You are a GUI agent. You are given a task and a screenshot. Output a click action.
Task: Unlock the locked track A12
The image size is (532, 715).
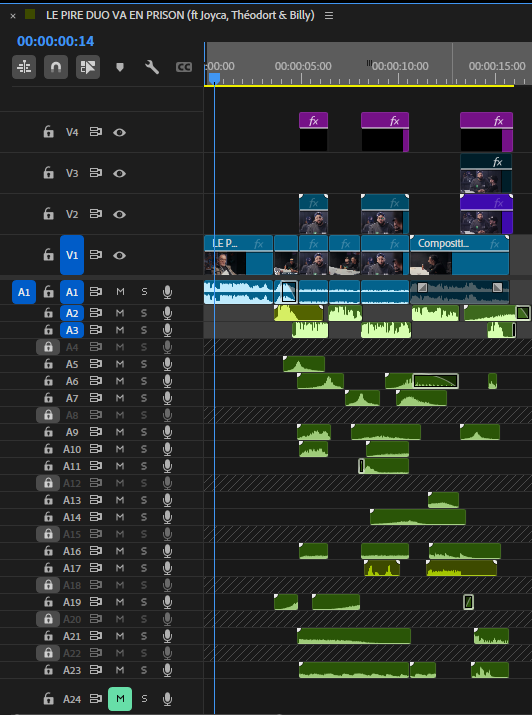point(48,483)
